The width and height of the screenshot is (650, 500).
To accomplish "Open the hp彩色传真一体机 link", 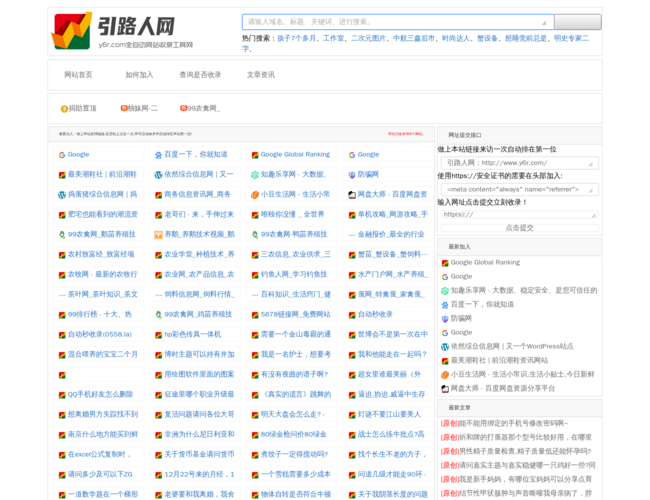I will (x=193, y=334).
